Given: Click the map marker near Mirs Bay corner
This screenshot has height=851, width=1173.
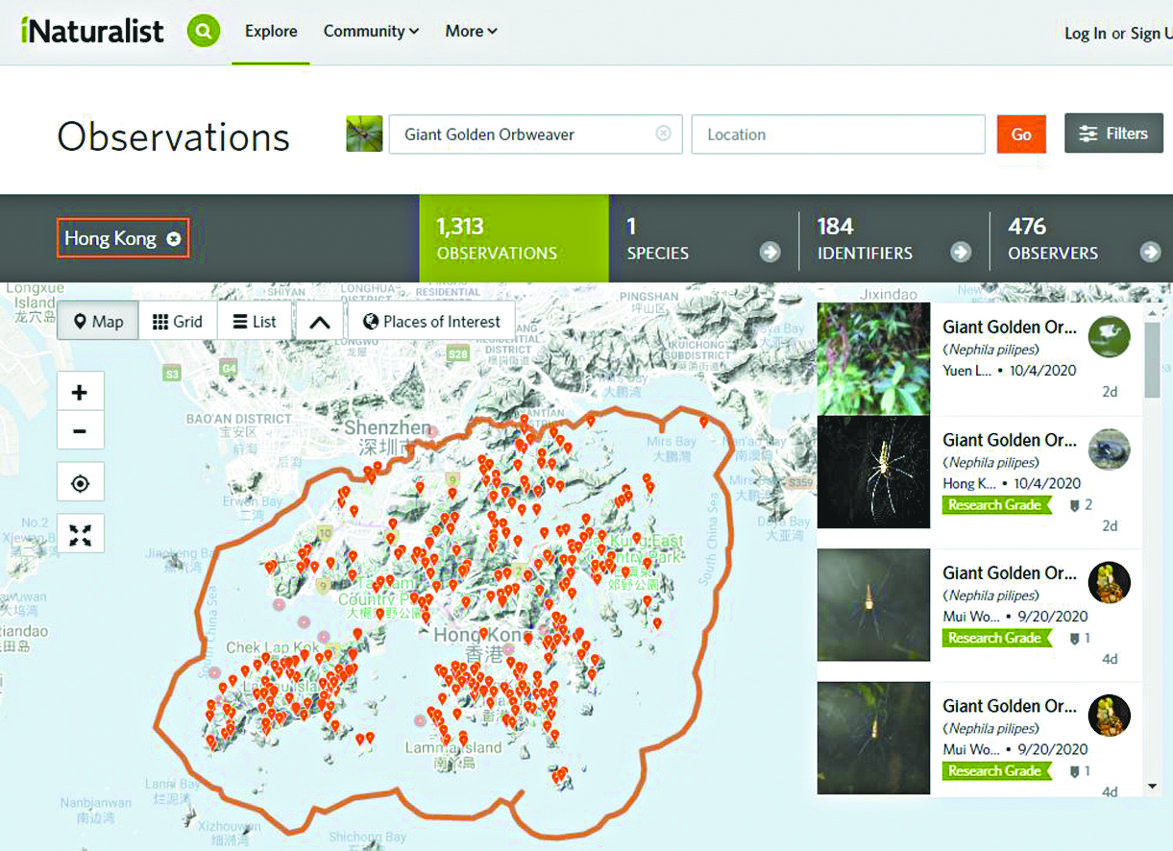Looking at the screenshot, I should pos(703,423).
